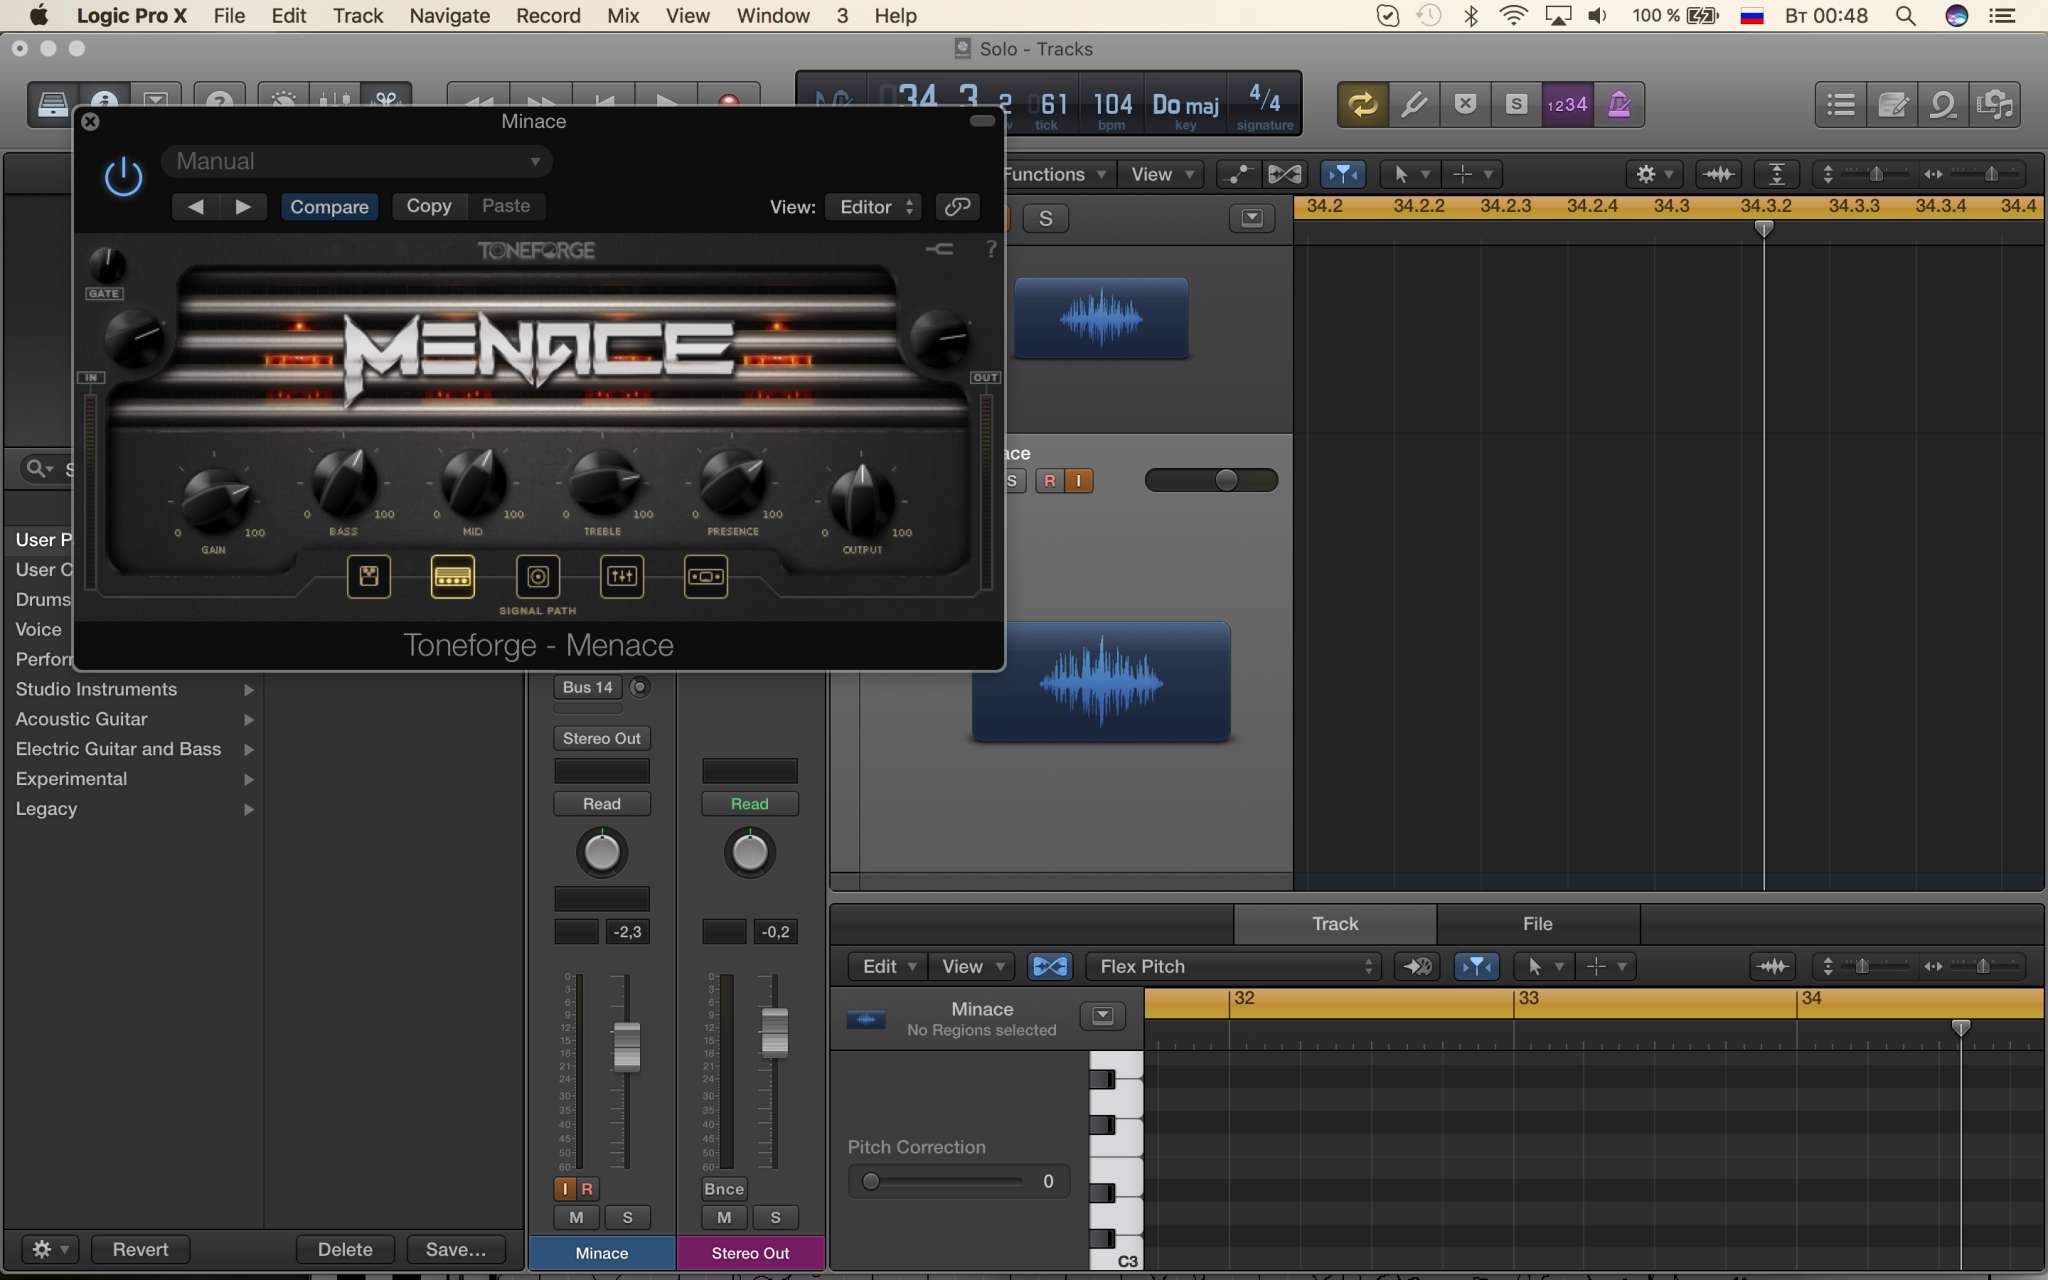Open the amp section in signal path
This screenshot has width=2048, height=1280.
pyautogui.click(x=452, y=577)
